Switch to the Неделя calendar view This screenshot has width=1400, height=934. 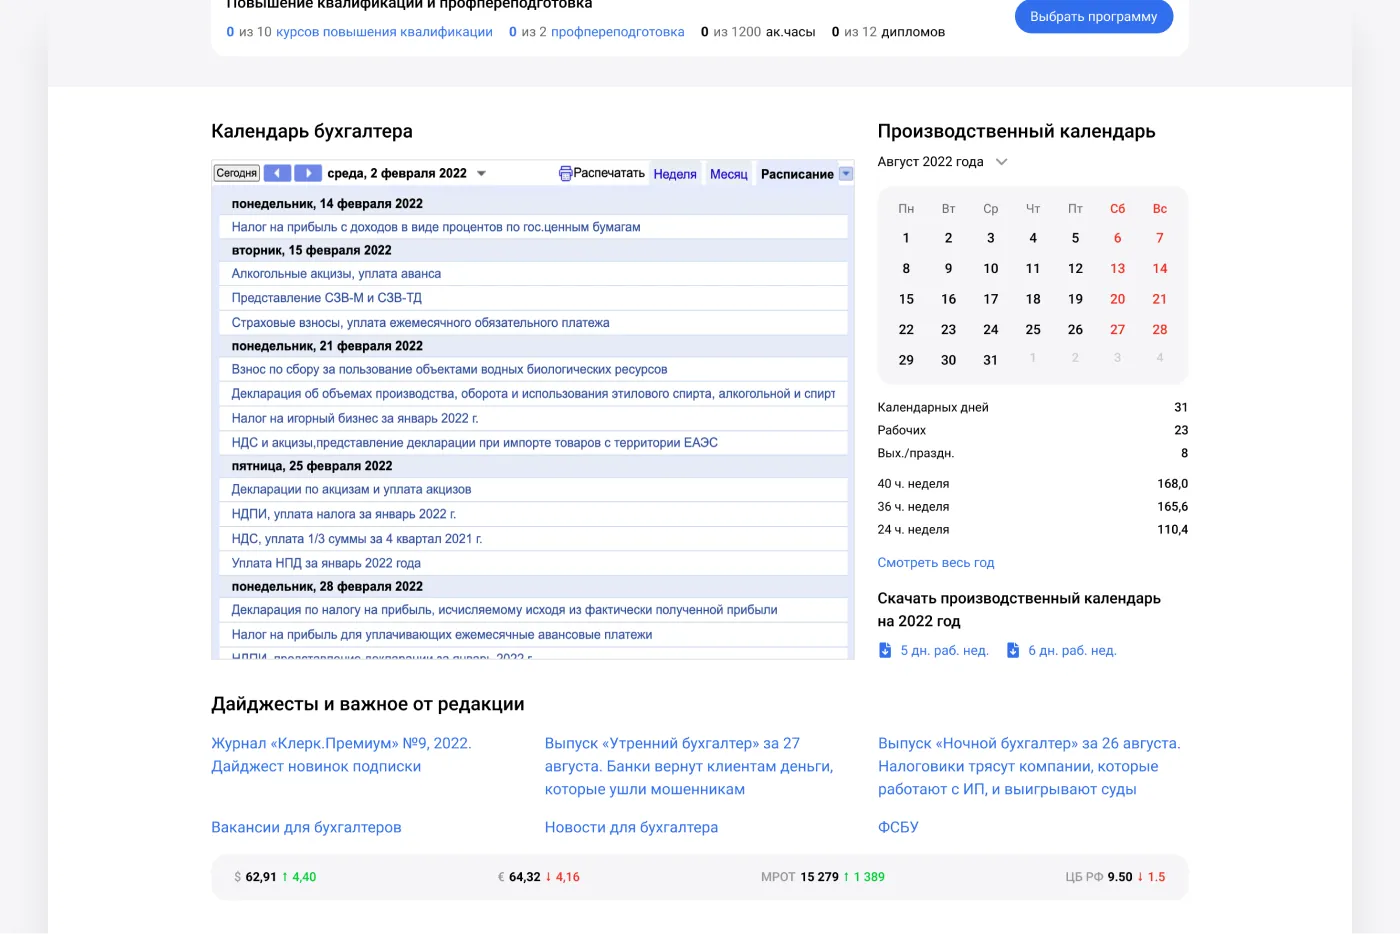(675, 174)
